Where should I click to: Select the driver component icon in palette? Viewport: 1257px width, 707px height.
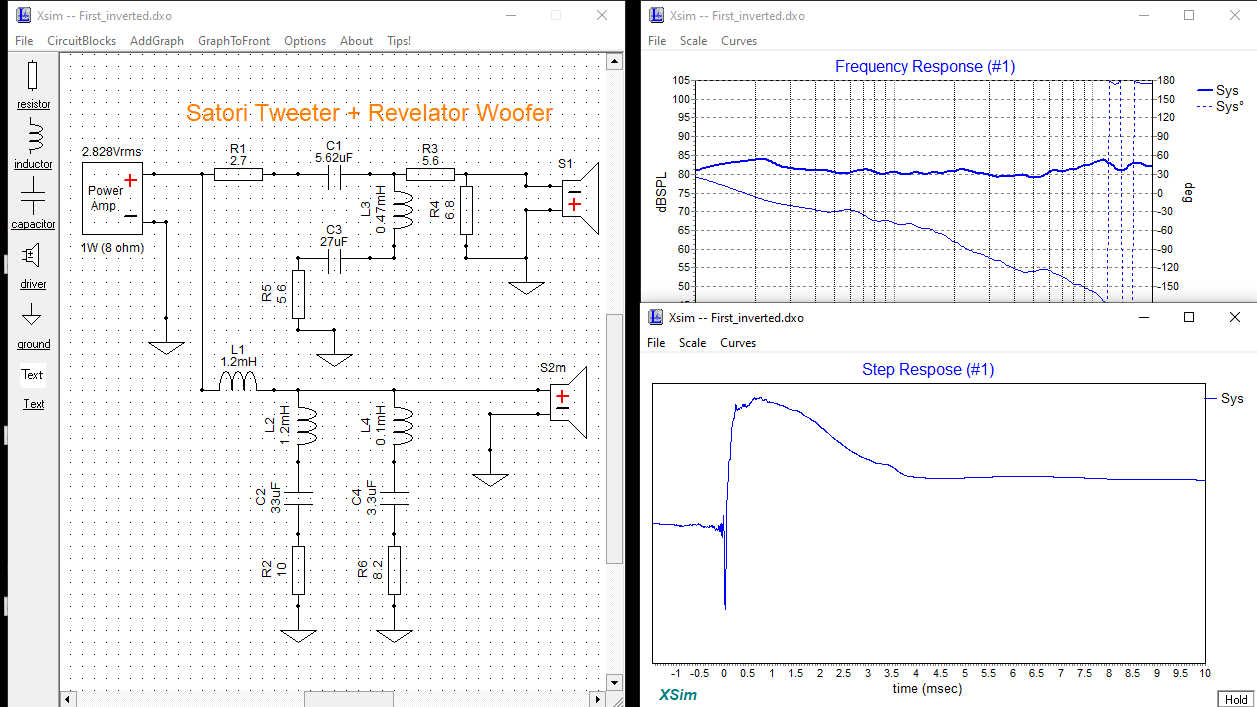point(32,255)
